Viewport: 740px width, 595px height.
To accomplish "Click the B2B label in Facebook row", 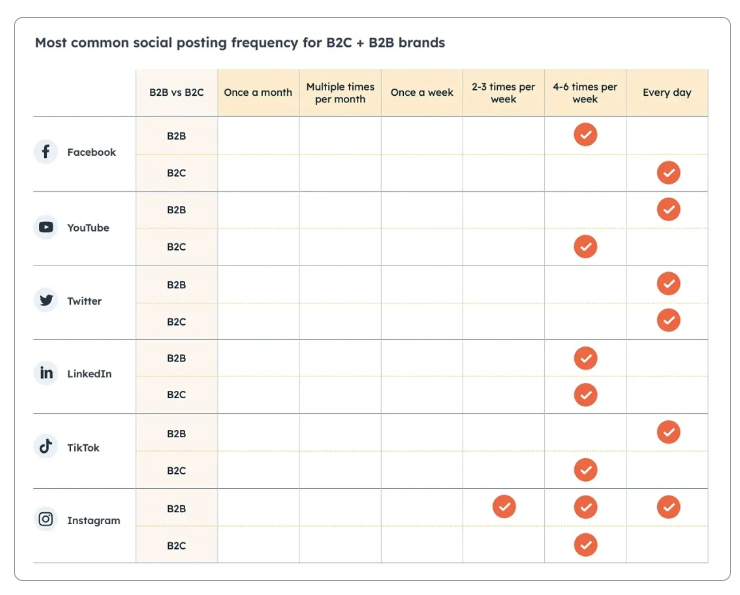I will tap(177, 136).
